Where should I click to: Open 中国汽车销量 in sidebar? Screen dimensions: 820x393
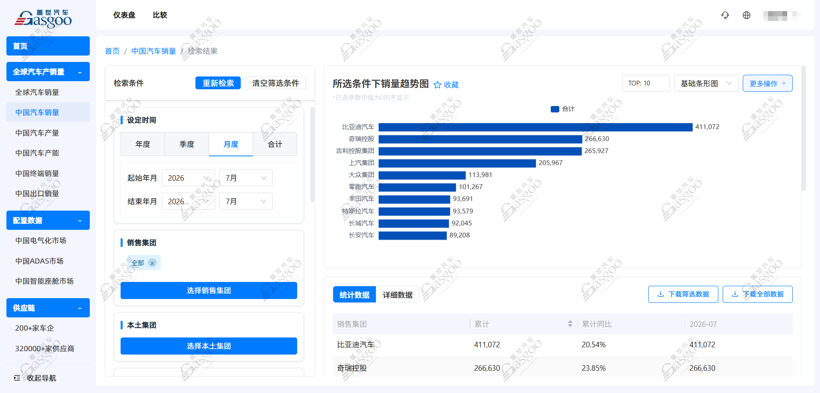pos(48,112)
